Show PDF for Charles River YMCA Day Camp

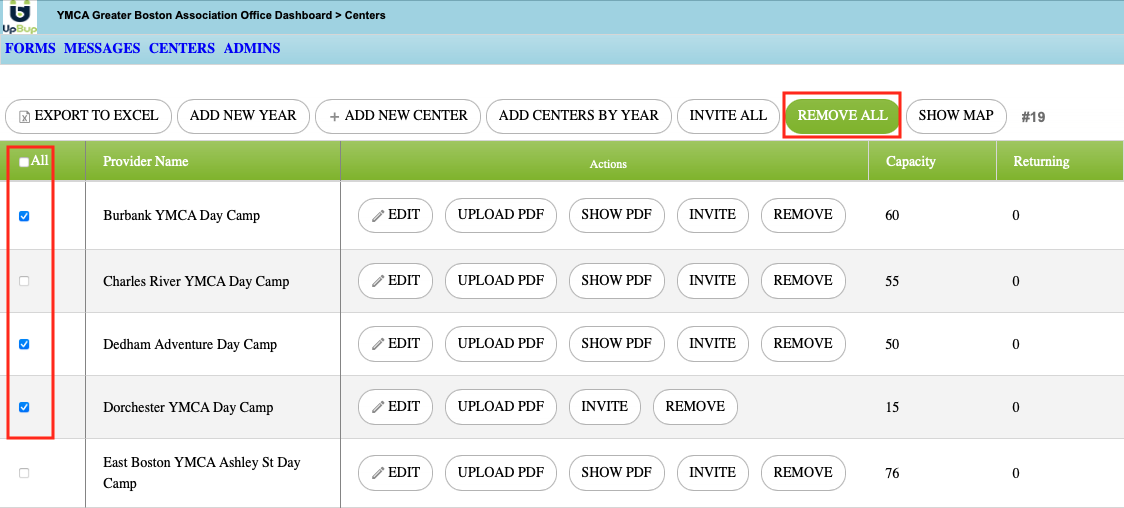tap(616, 281)
